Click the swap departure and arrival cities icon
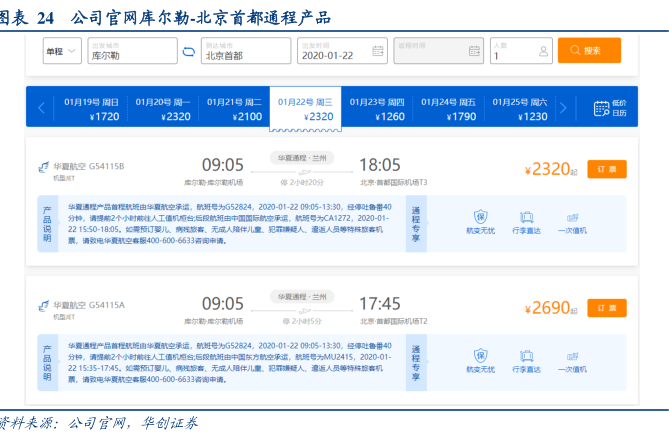 point(189,51)
